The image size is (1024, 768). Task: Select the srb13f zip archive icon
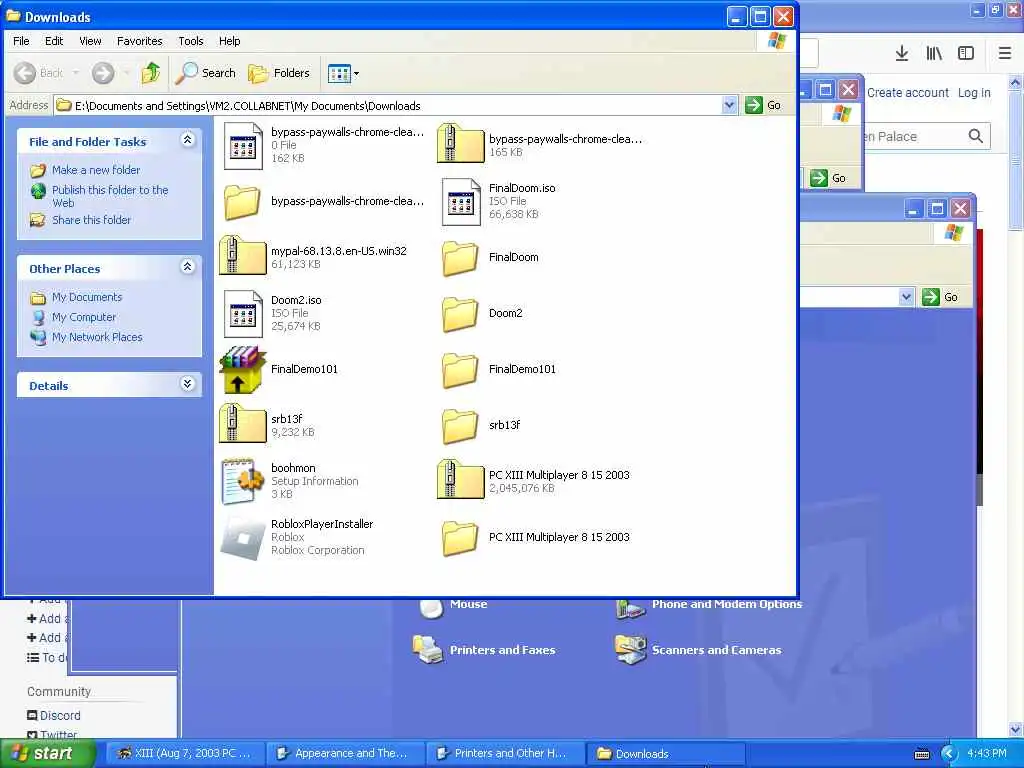[x=243, y=424]
